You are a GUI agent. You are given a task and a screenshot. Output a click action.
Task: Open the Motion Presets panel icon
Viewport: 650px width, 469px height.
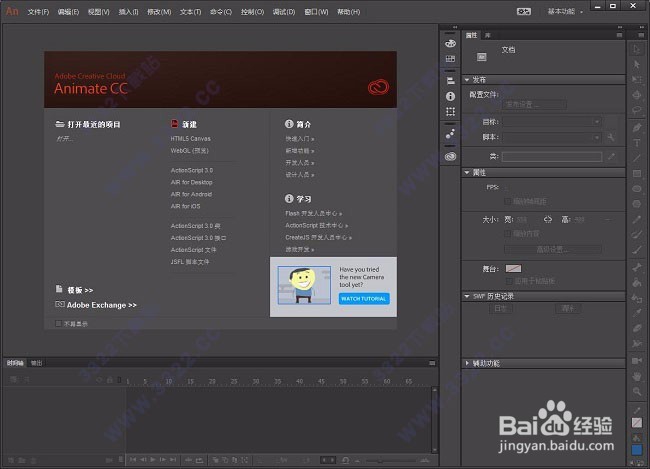tap(450, 134)
